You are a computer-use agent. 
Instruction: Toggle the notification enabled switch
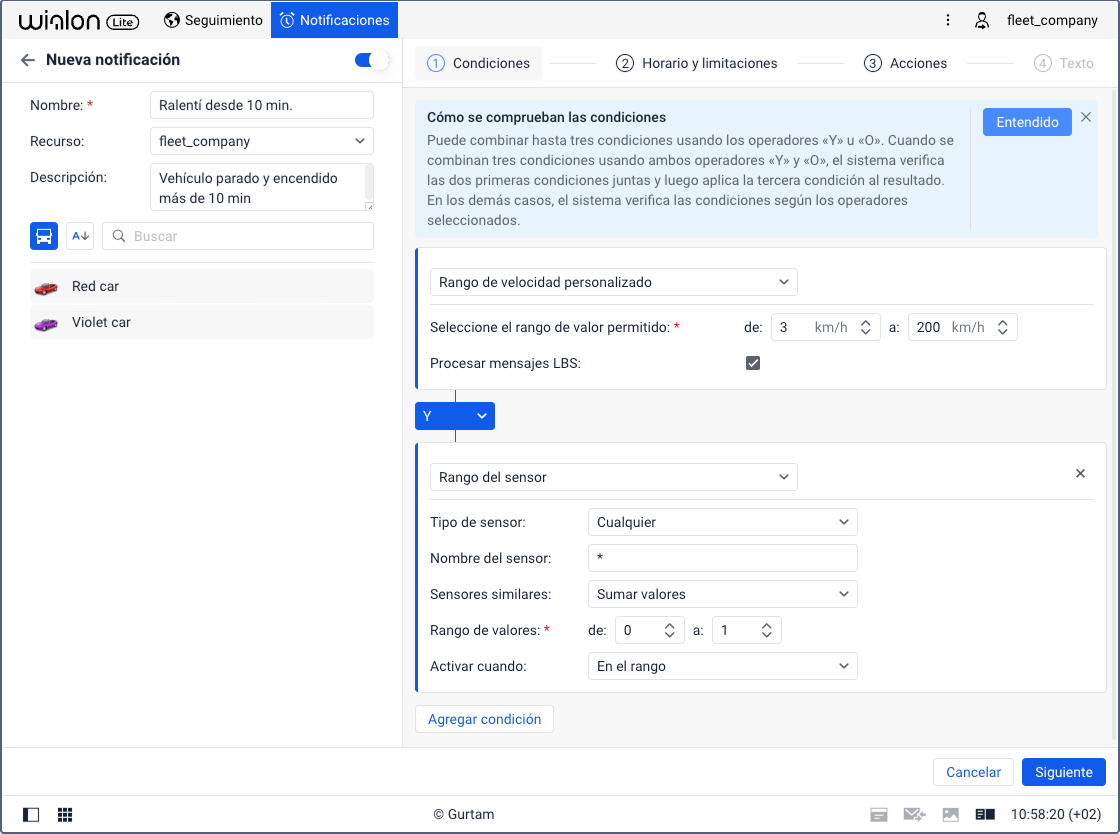[x=371, y=60]
